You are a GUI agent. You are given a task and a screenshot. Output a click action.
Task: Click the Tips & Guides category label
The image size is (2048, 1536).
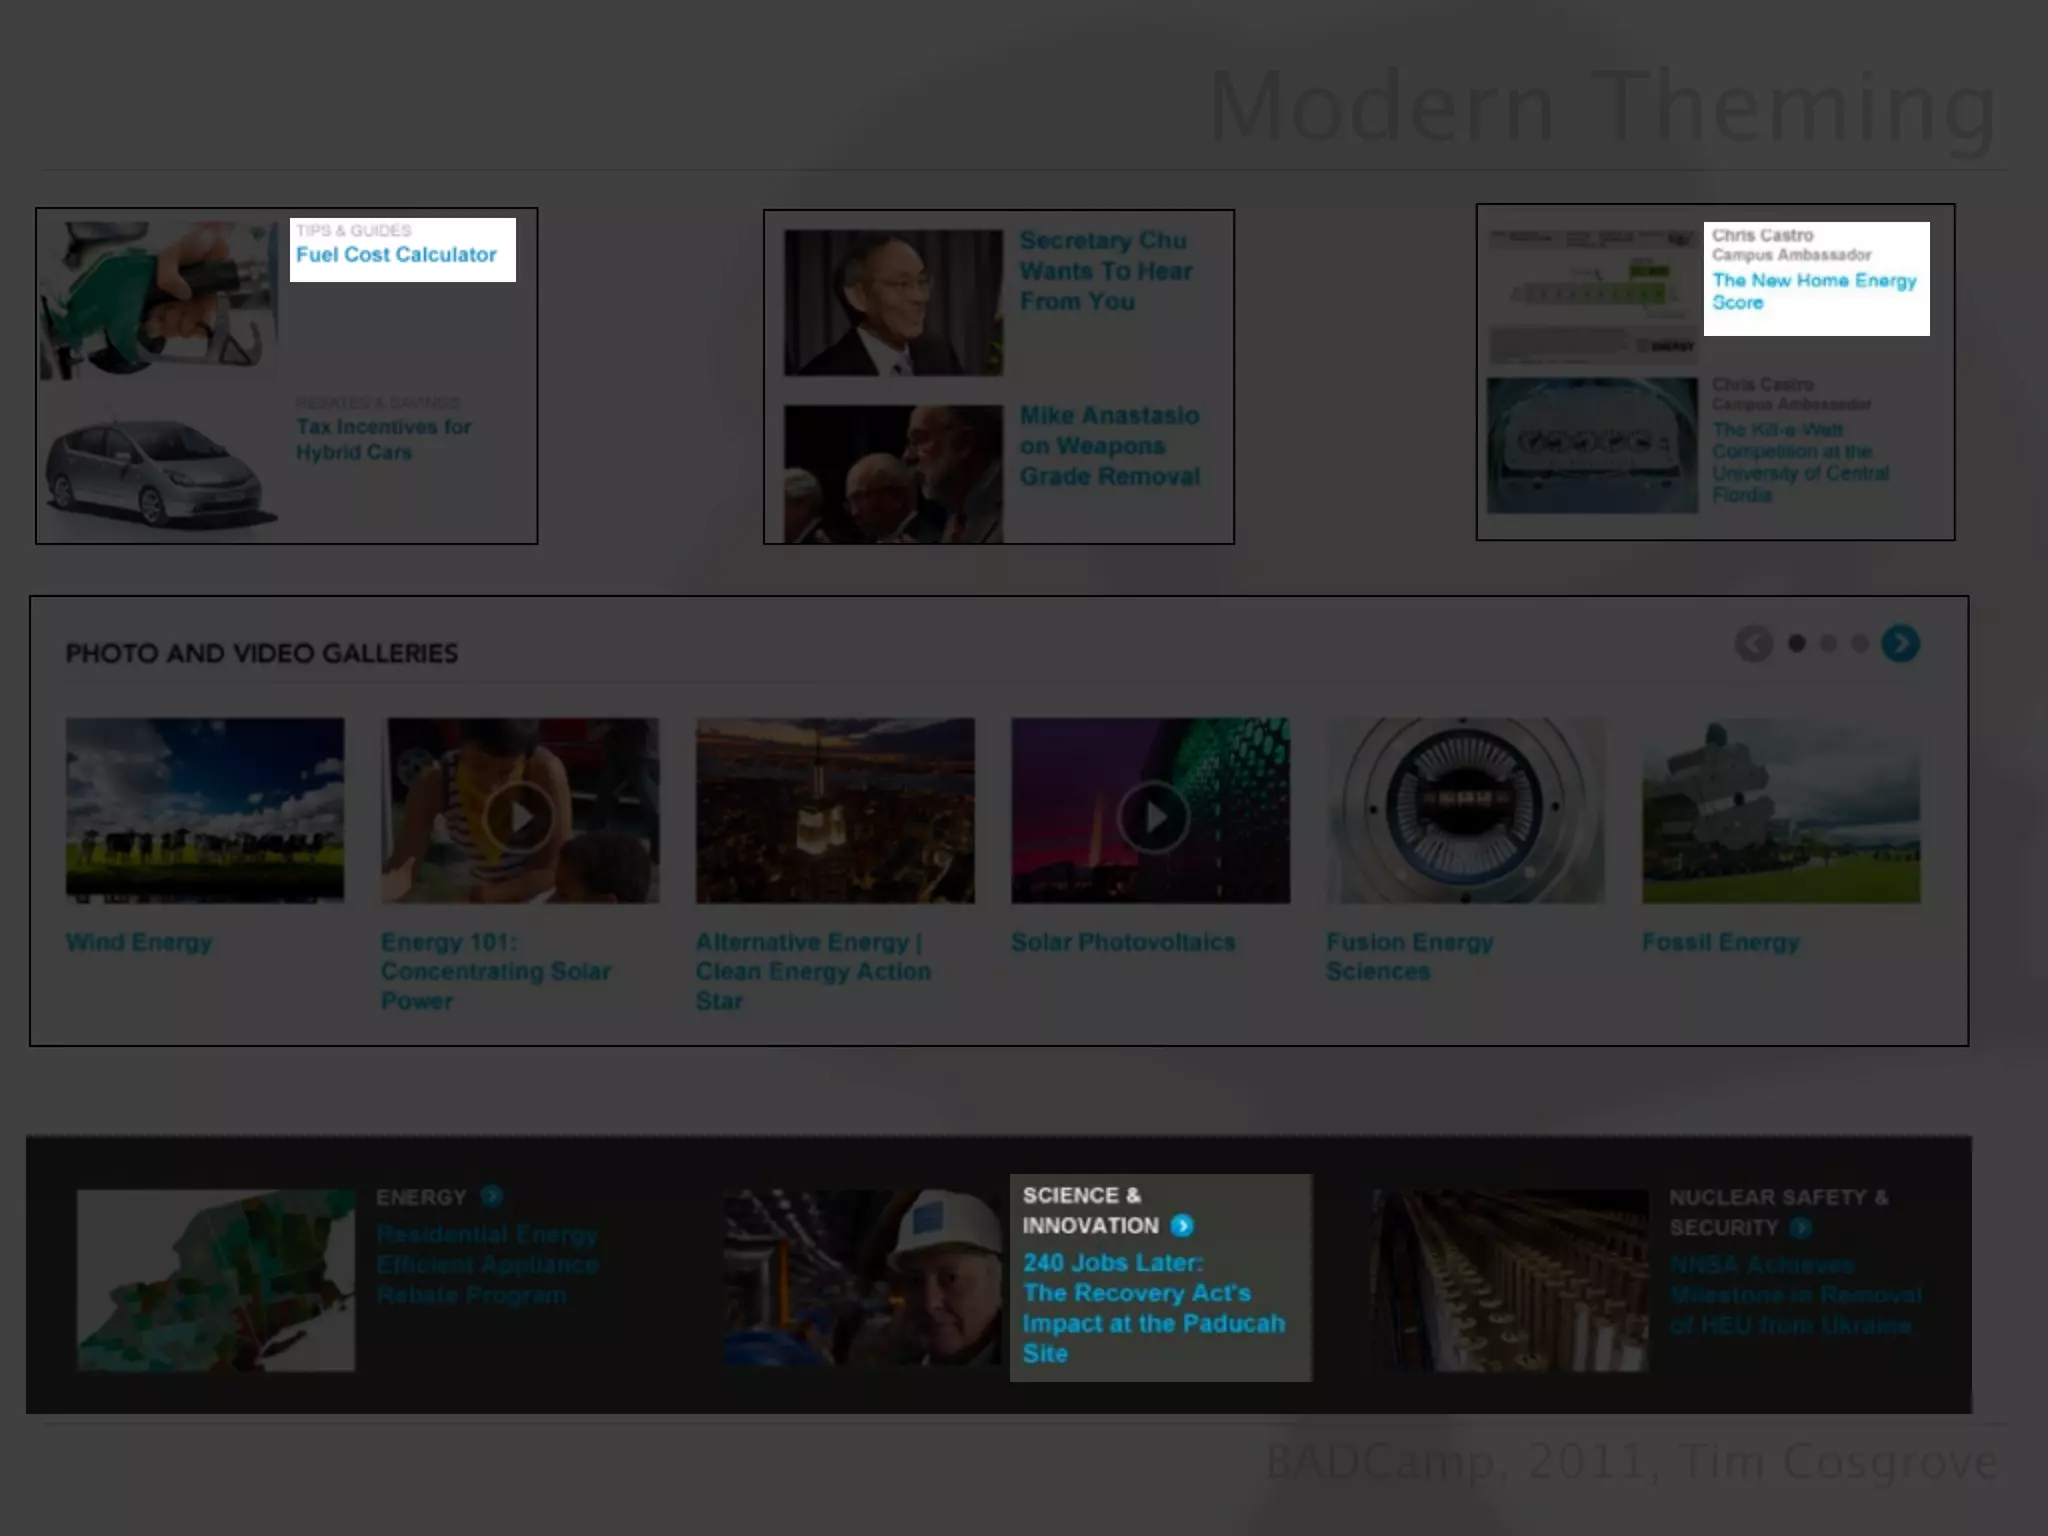pos(353,230)
